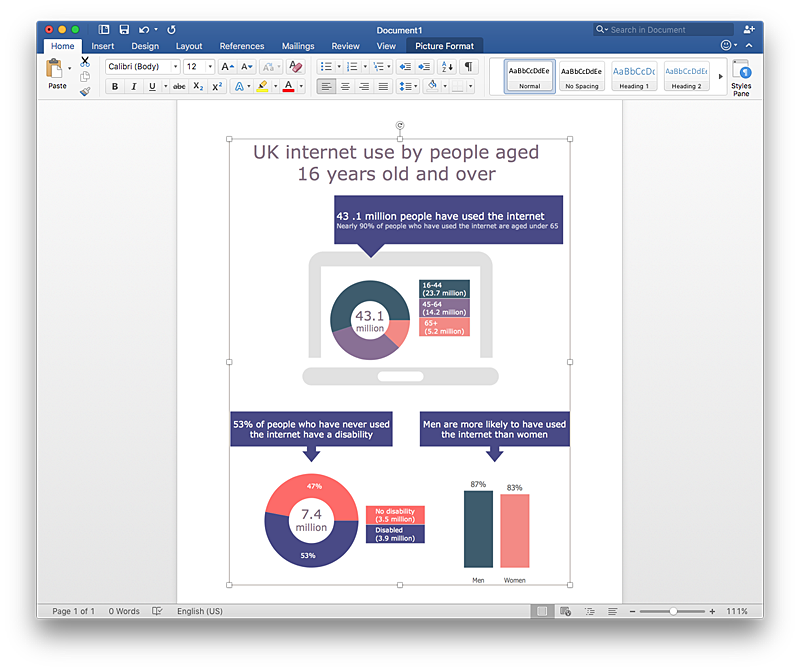
Task: Cut selection with the scissors icon
Action: (x=85, y=62)
